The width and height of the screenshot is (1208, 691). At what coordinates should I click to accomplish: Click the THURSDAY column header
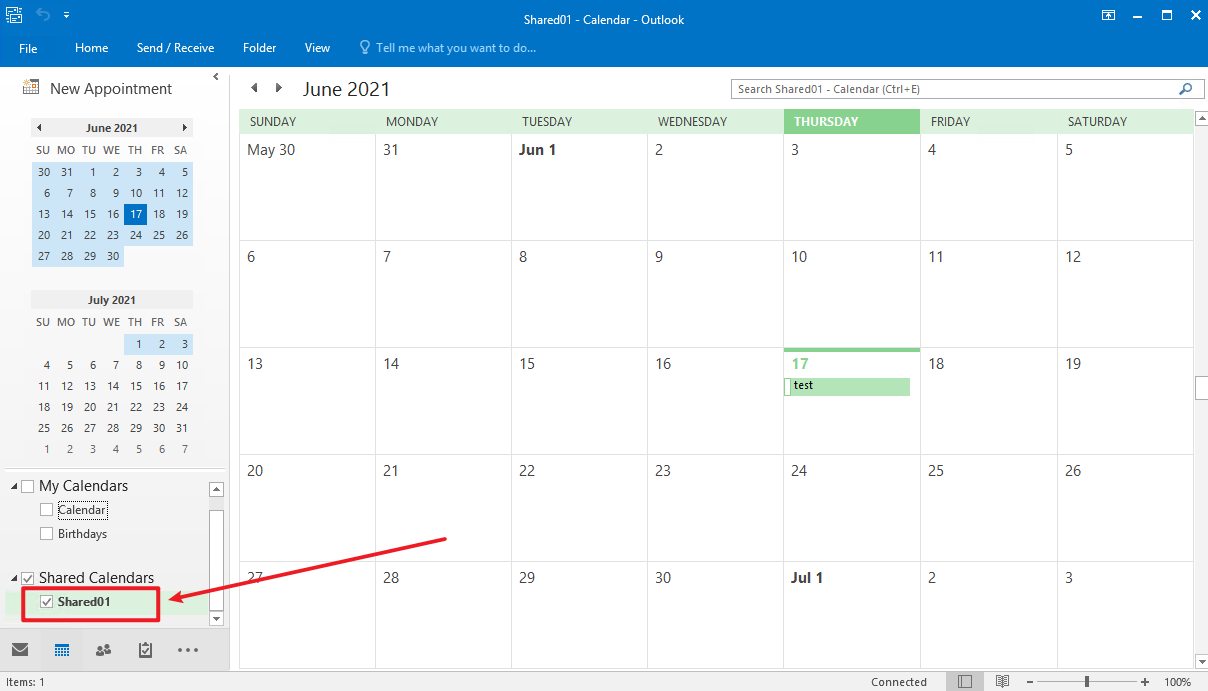tap(852, 121)
